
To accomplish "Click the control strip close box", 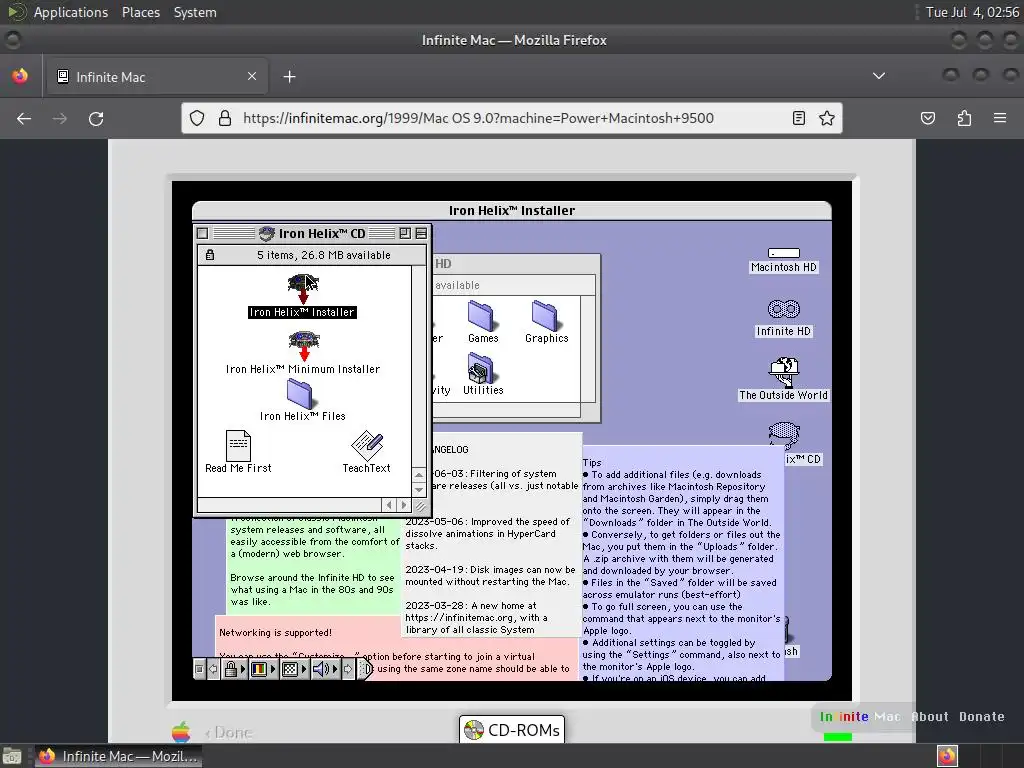I will [x=199, y=669].
